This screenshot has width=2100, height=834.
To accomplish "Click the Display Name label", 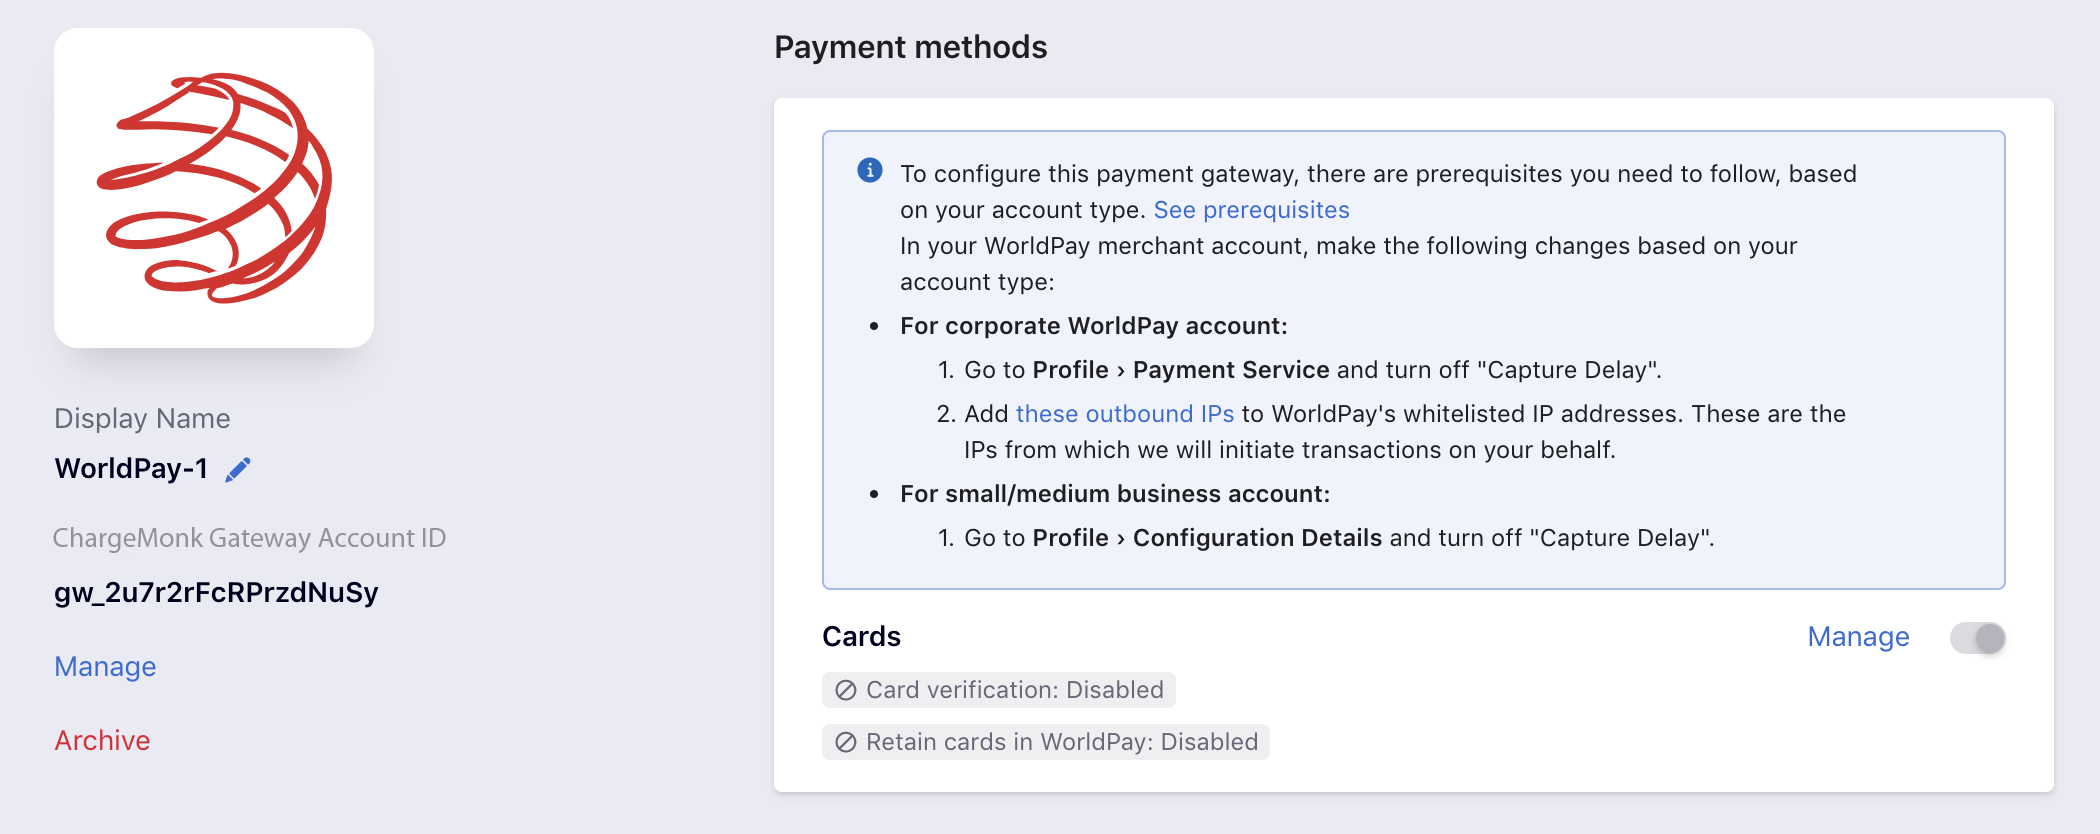I will tap(142, 419).
